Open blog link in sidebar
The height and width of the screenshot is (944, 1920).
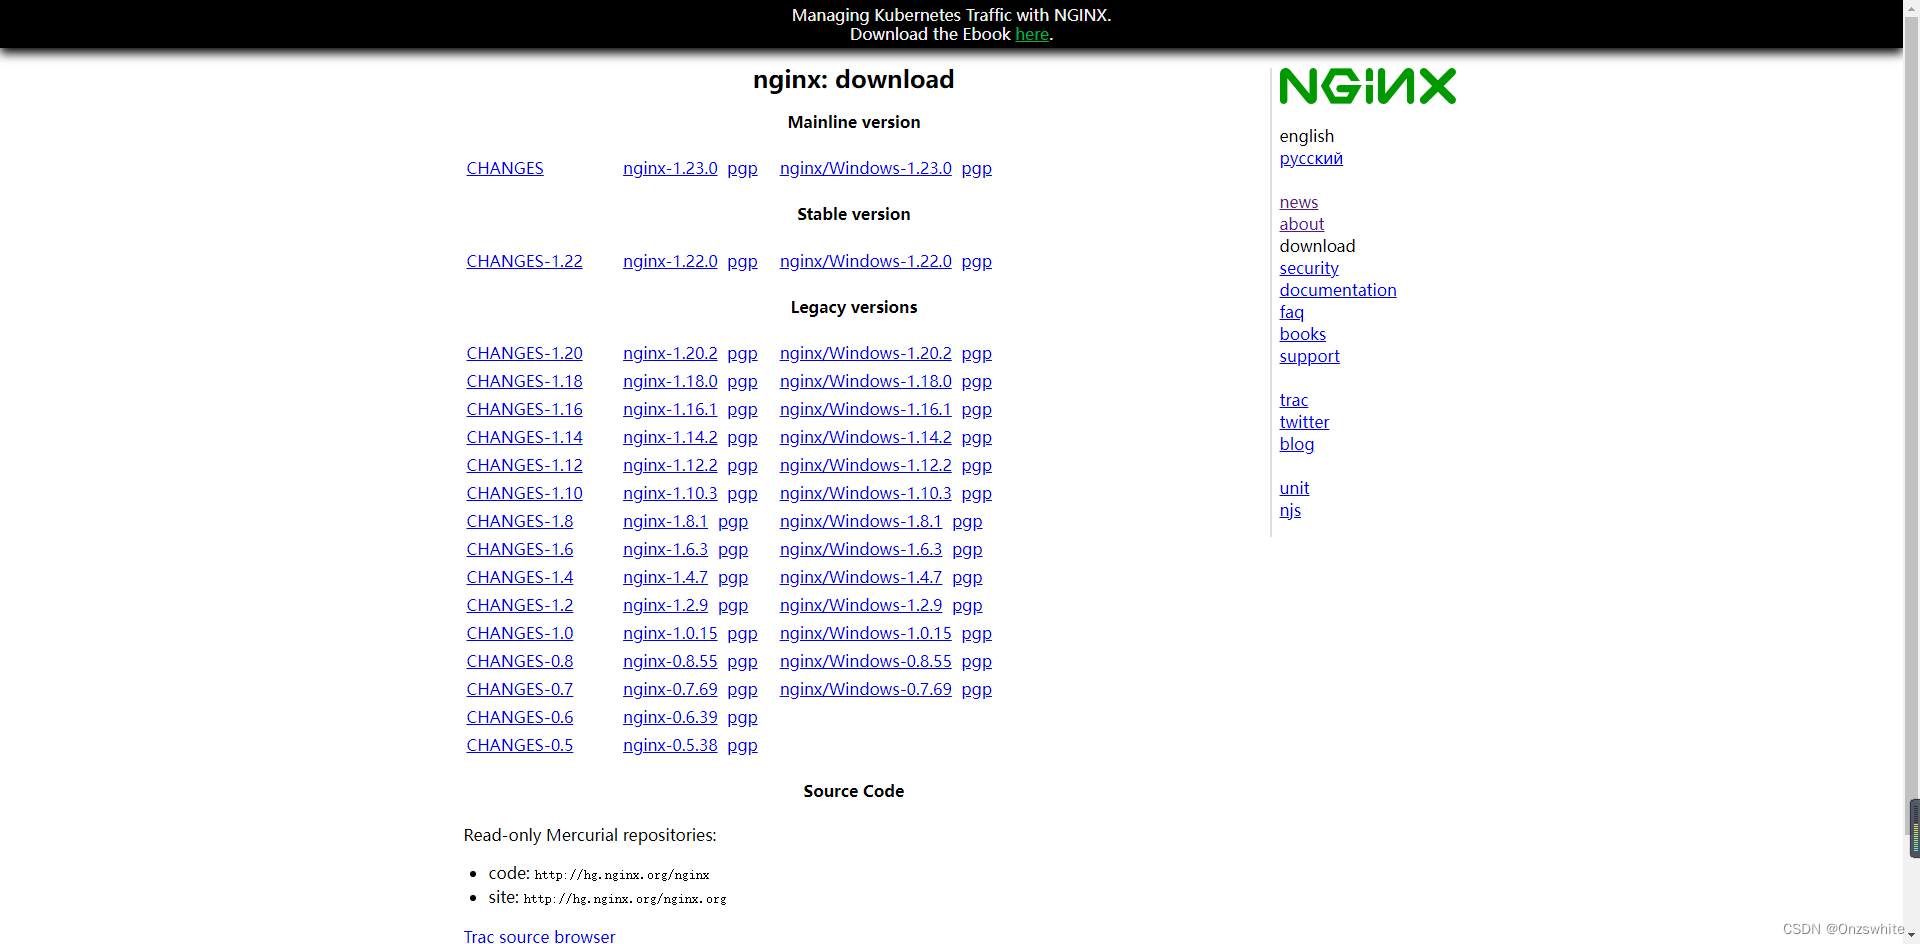coord(1297,444)
